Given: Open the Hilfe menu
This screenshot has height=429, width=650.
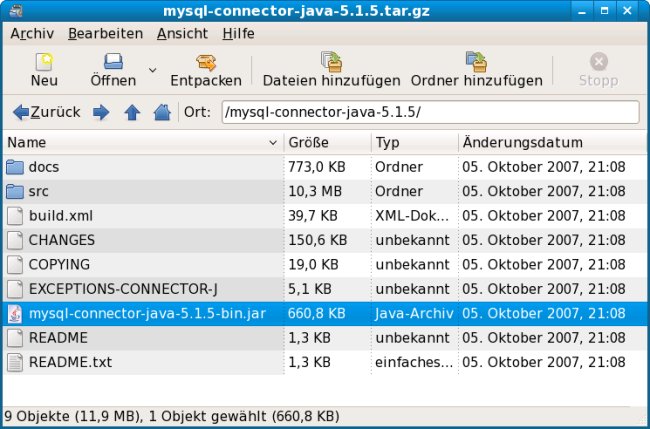Looking at the screenshot, I should pos(238,33).
